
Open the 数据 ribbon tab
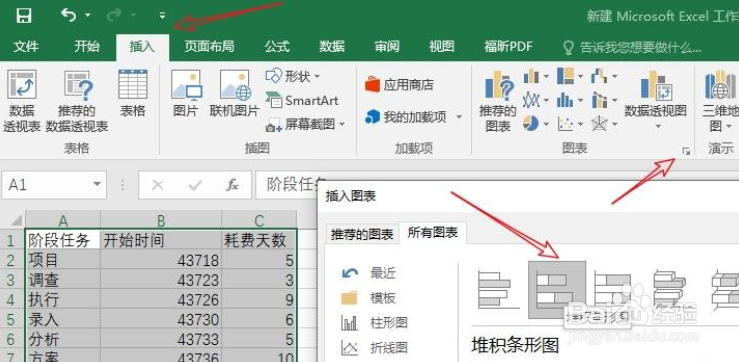pyautogui.click(x=332, y=46)
